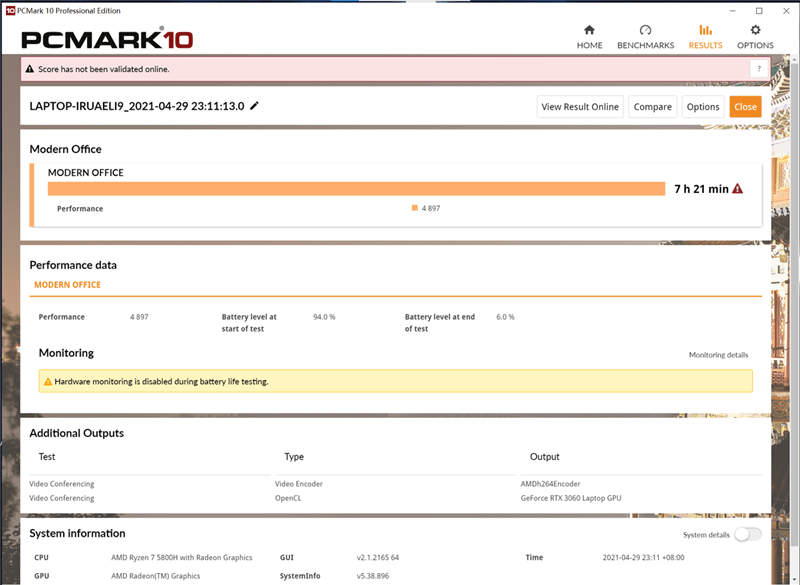Click View Result Online button
This screenshot has width=800, height=585.
(580, 107)
